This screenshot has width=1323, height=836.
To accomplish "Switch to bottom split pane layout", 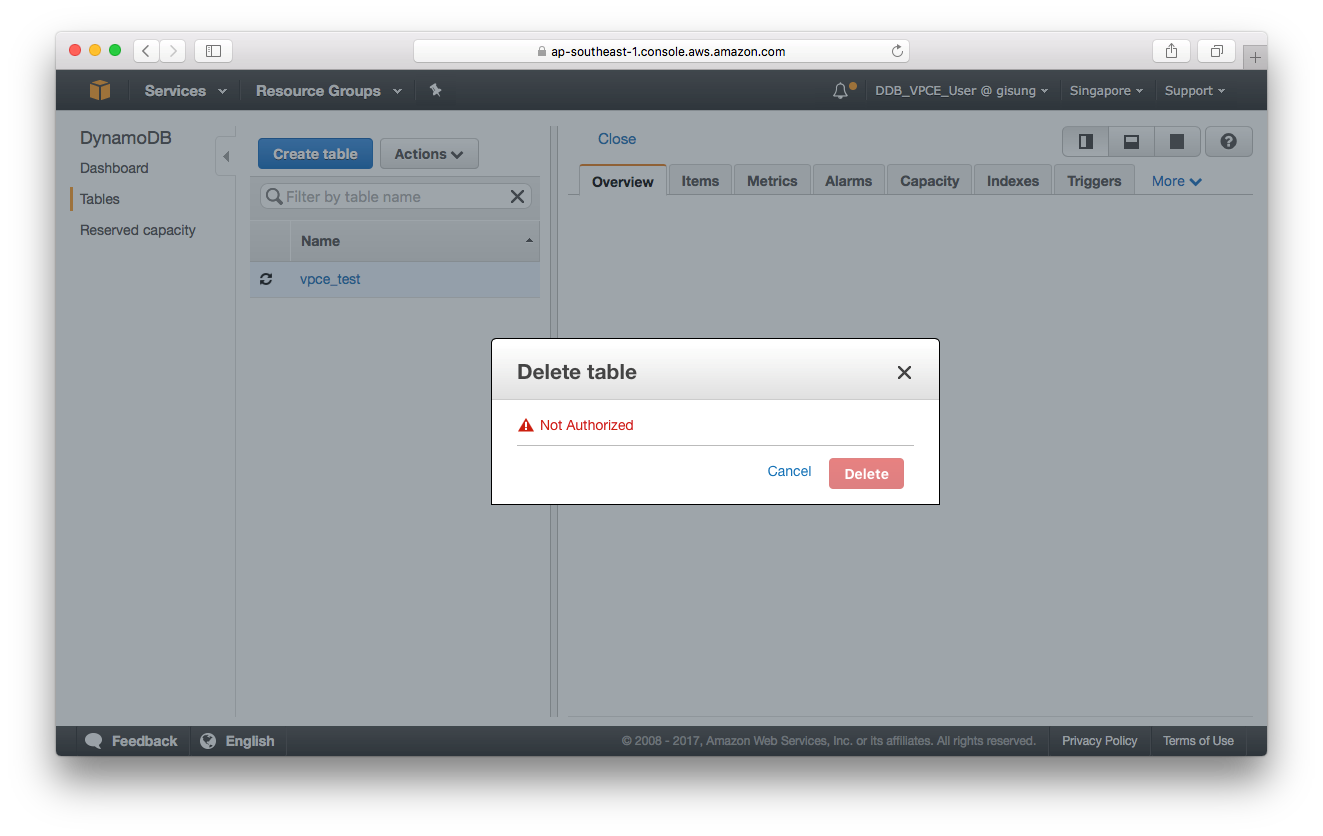I will coord(1132,142).
